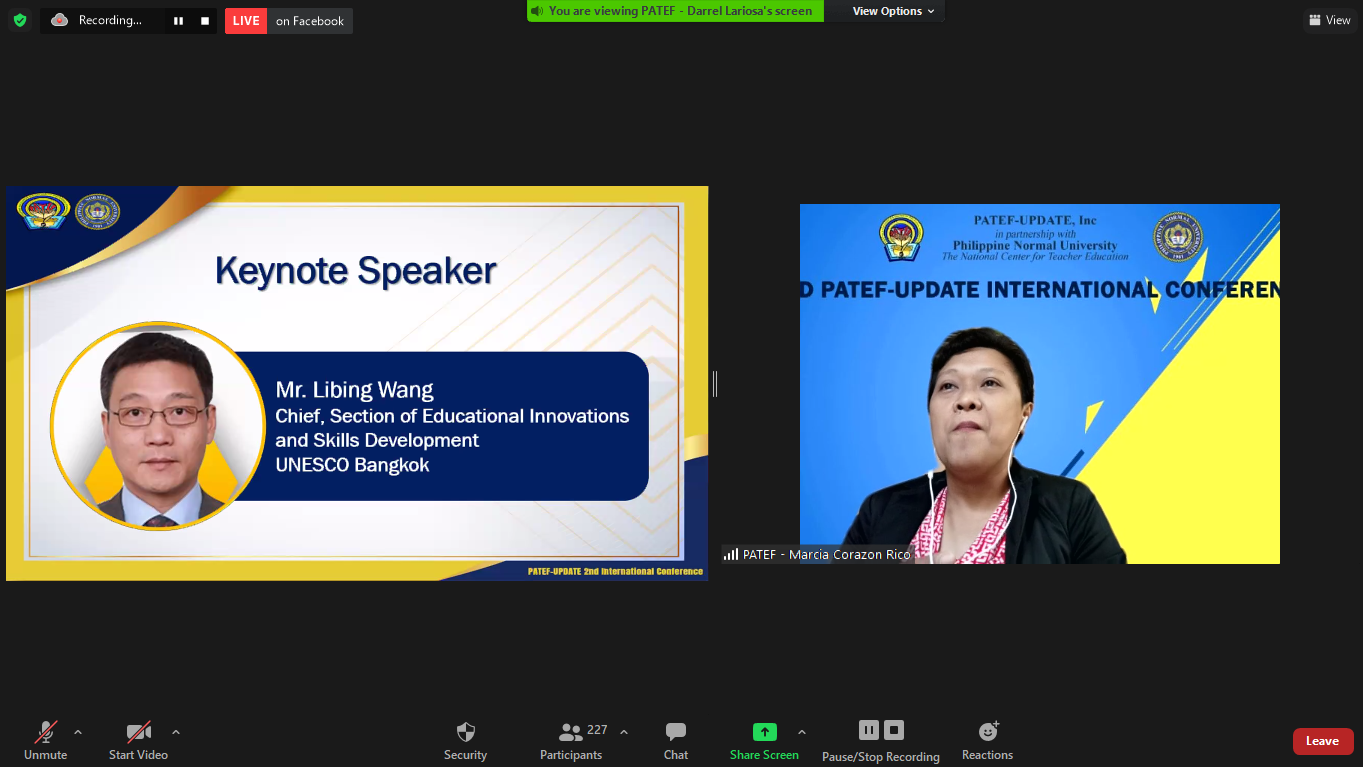Click the red Leave button
The width and height of the screenshot is (1363, 767).
click(x=1322, y=741)
